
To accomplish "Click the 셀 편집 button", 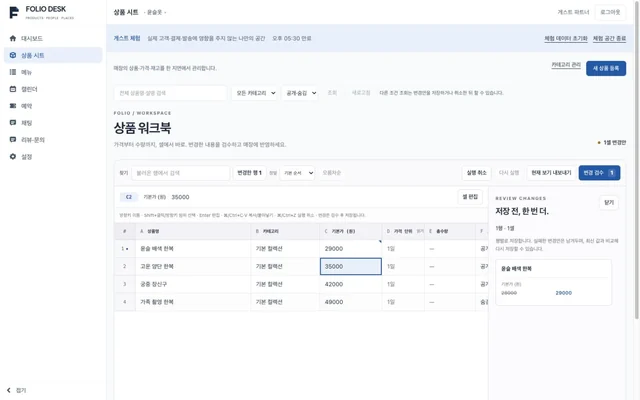I will click(x=470, y=197).
